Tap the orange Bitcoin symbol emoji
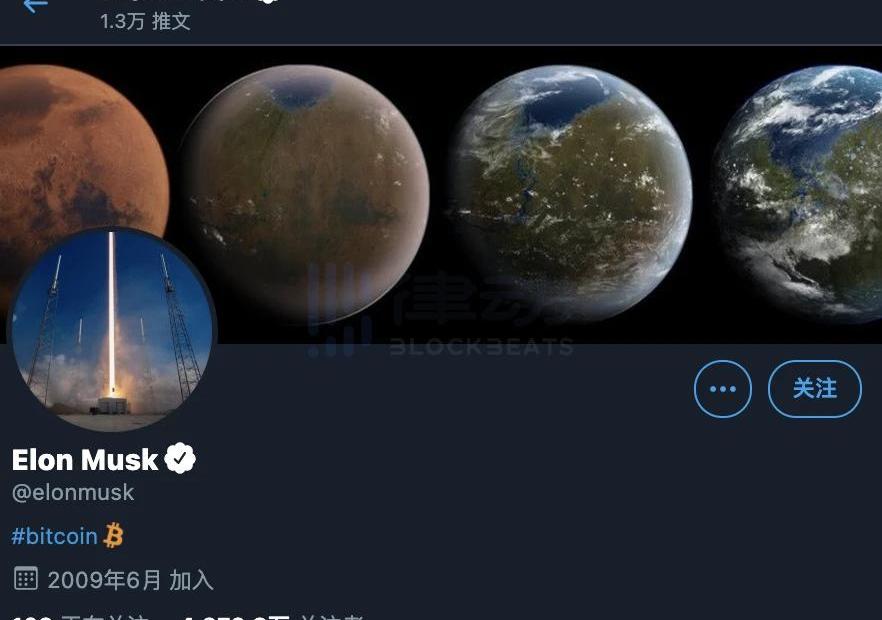Screen dimensions: 882x620 [113, 536]
